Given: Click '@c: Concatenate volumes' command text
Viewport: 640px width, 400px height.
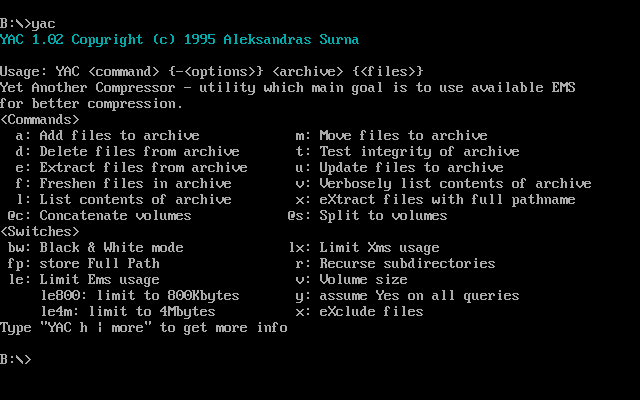Looking at the screenshot, I should pyautogui.click(x=99, y=215).
